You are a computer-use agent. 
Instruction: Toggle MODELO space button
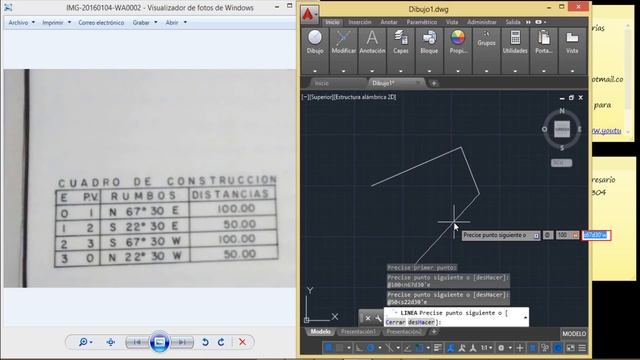(574, 334)
